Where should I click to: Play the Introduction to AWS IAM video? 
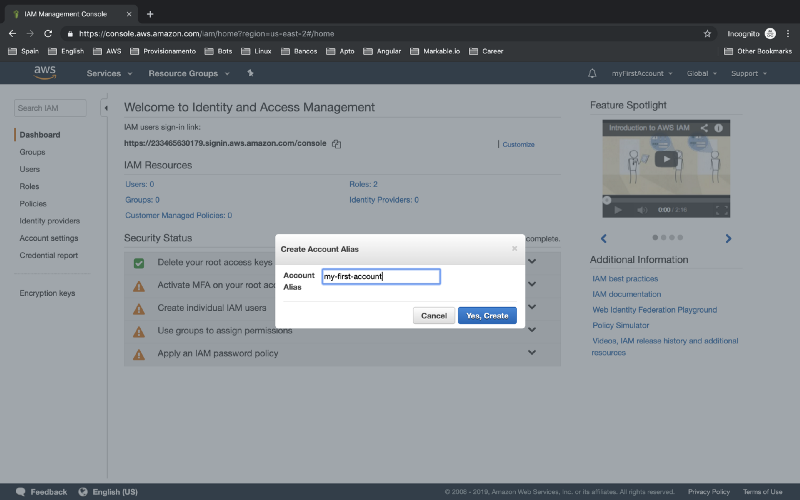[x=666, y=159]
